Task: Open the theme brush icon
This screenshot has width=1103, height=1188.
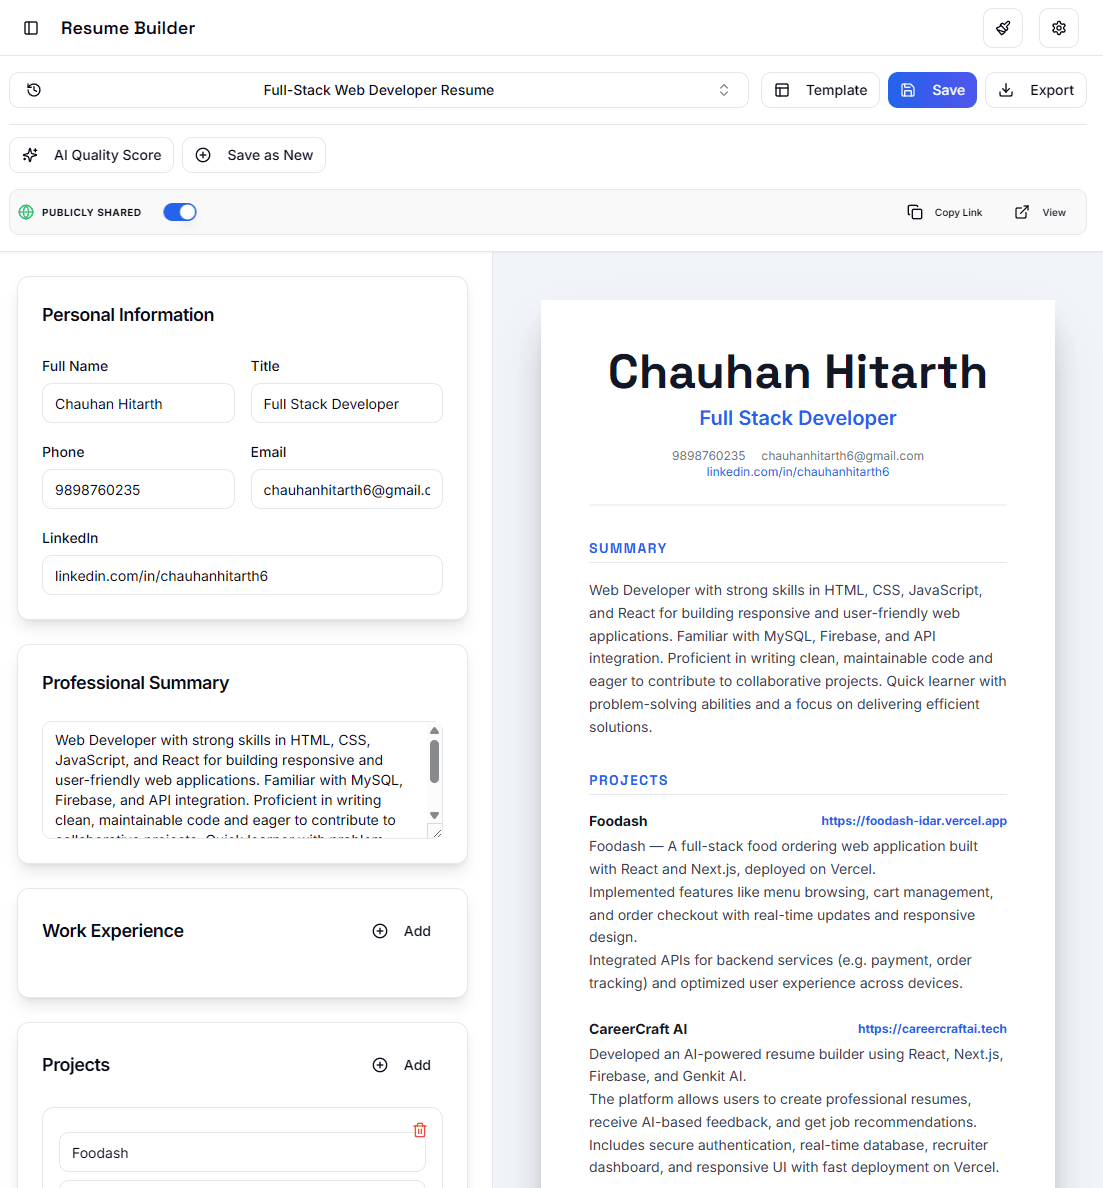Action: pyautogui.click(x=1002, y=28)
